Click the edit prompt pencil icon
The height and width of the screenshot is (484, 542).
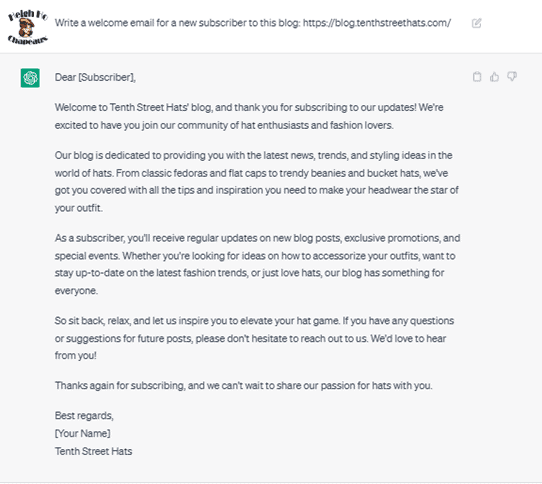[476, 23]
